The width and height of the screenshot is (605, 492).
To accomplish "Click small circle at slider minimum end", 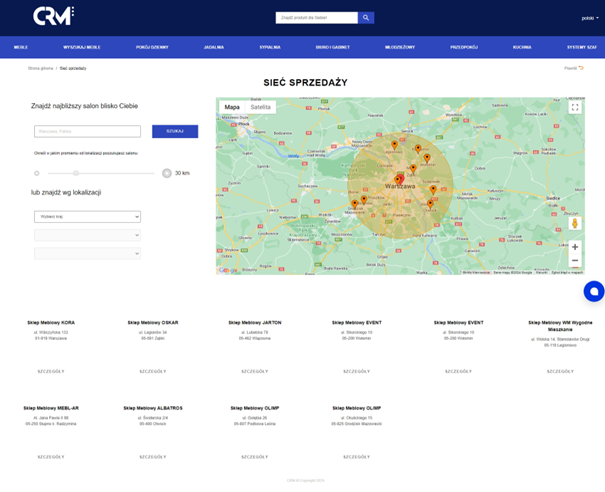I will tap(37, 173).
